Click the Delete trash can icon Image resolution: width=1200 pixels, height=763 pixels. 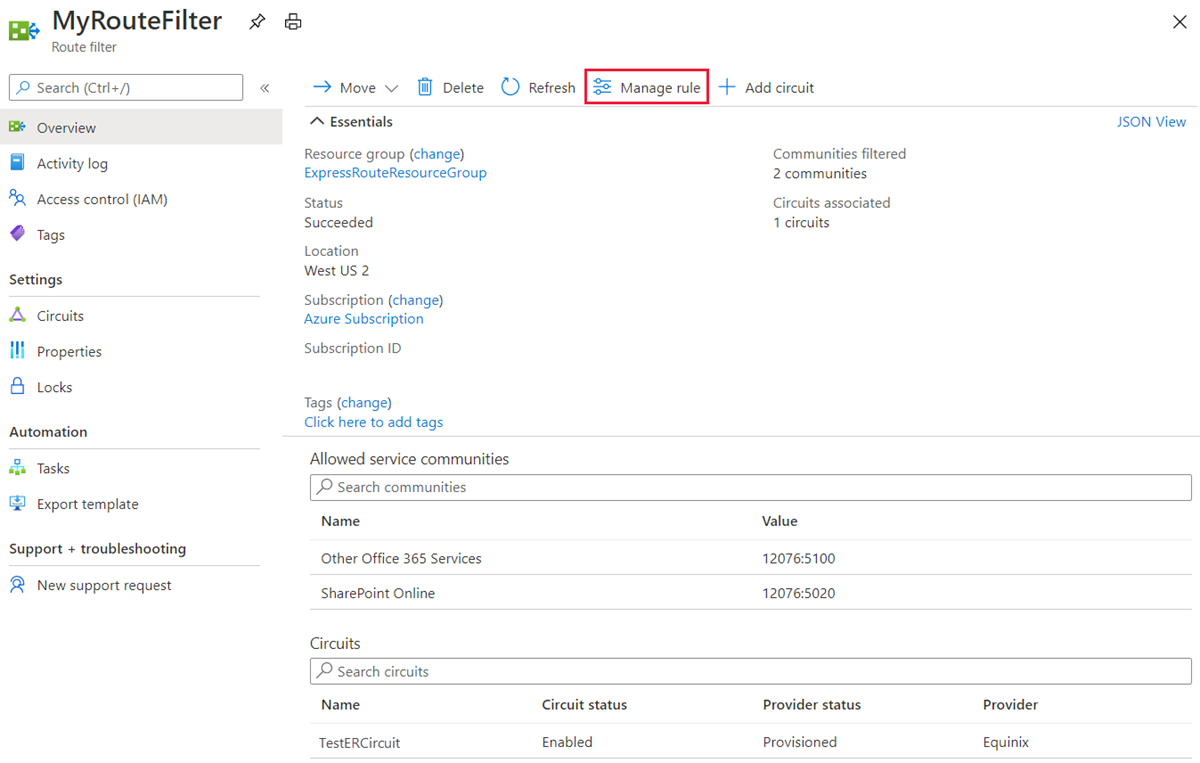pos(425,88)
